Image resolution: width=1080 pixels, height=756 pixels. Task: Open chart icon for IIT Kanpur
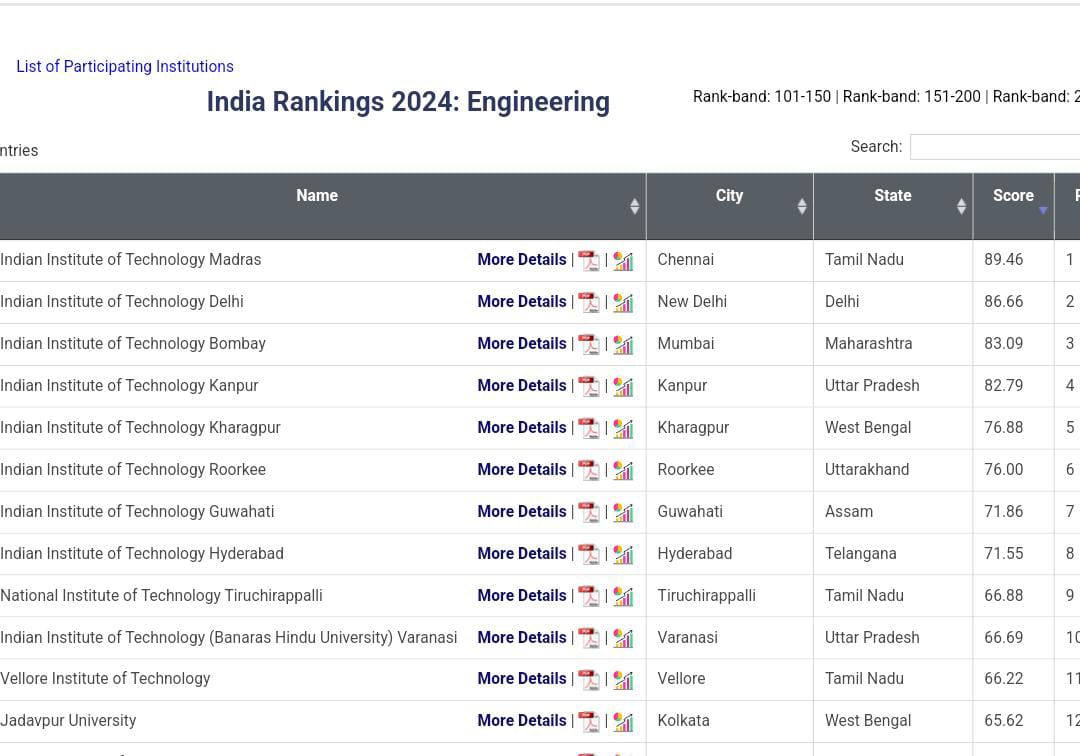point(623,387)
